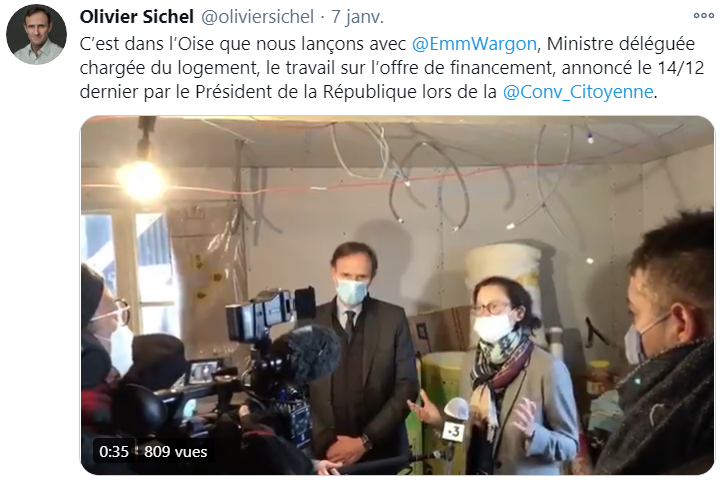Visit the @EmmWargon mention
The height and width of the screenshot is (485, 726).
click(x=474, y=44)
